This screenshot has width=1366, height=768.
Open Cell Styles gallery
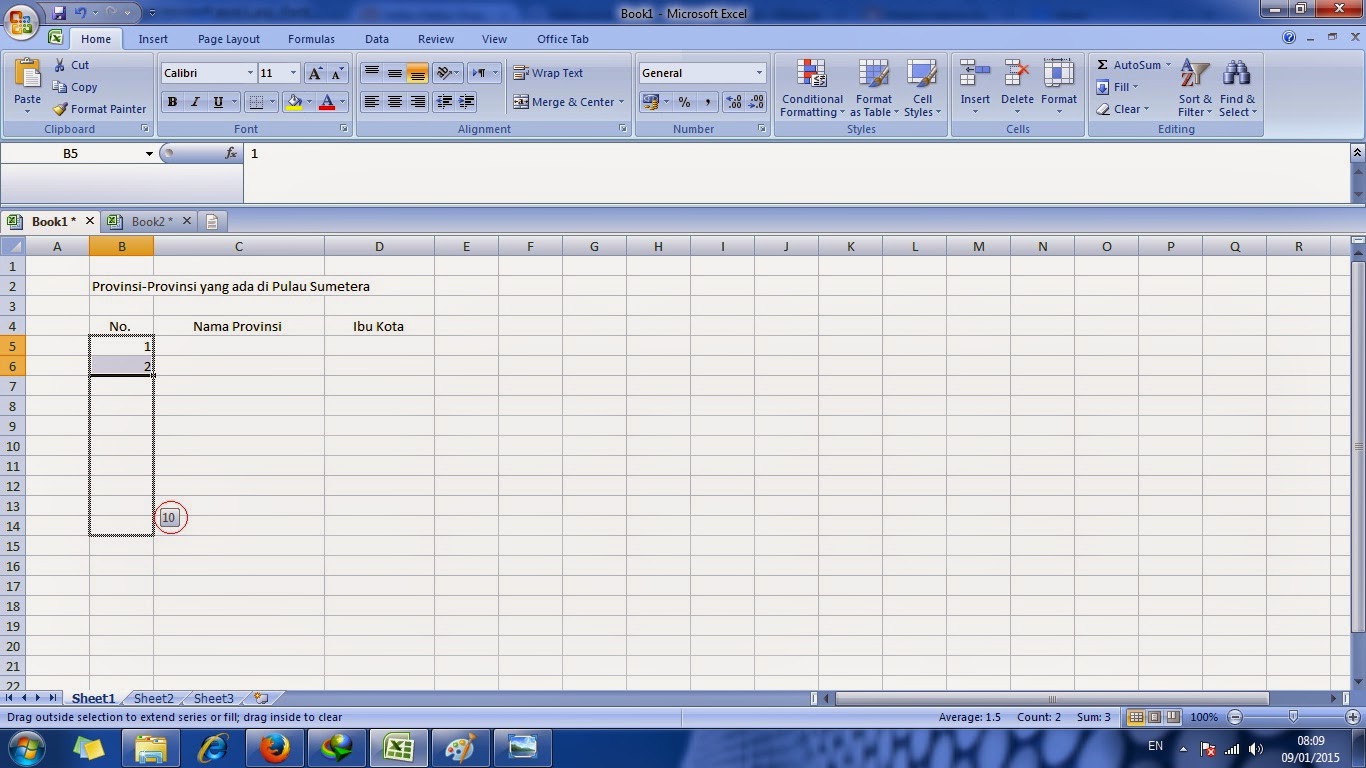(x=922, y=88)
